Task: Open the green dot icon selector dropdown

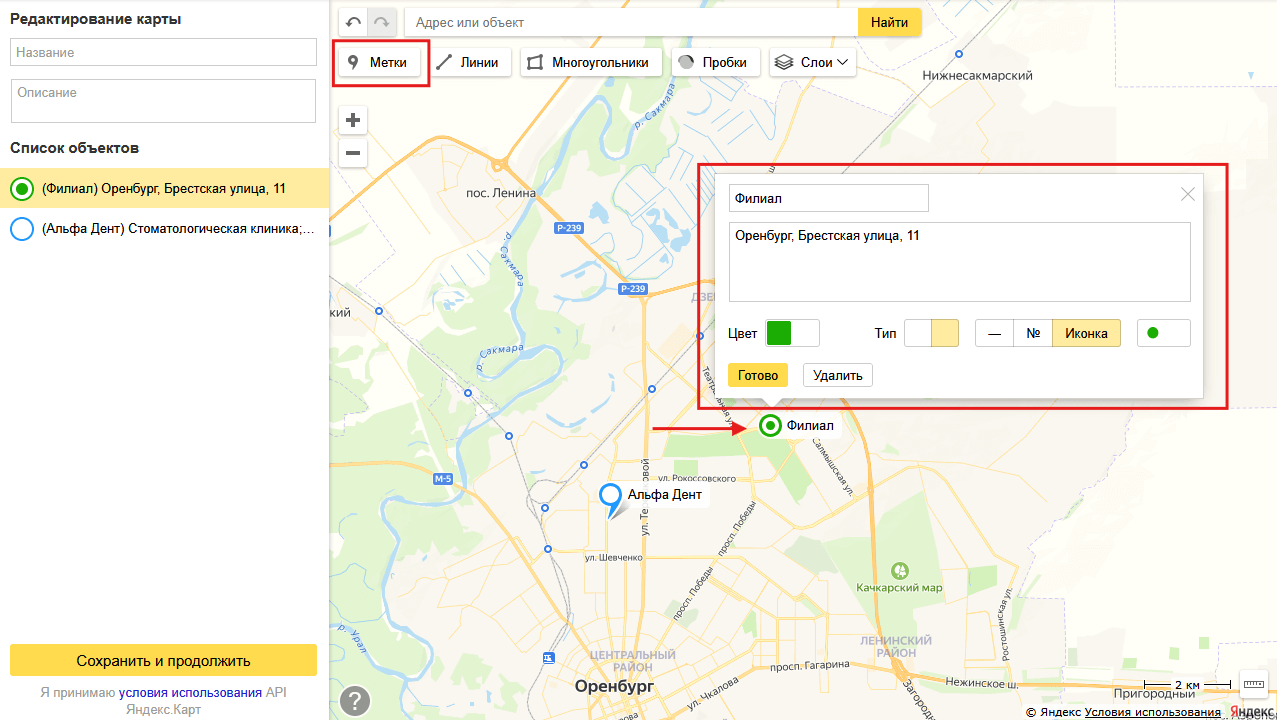Action: [1164, 333]
